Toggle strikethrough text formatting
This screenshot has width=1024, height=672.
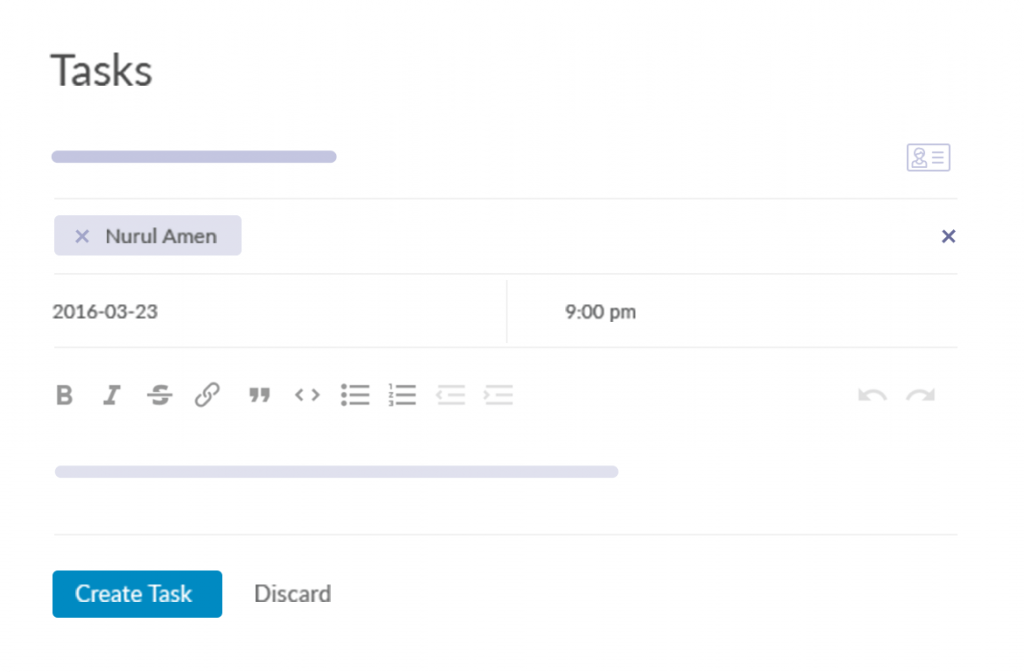tap(159, 395)
